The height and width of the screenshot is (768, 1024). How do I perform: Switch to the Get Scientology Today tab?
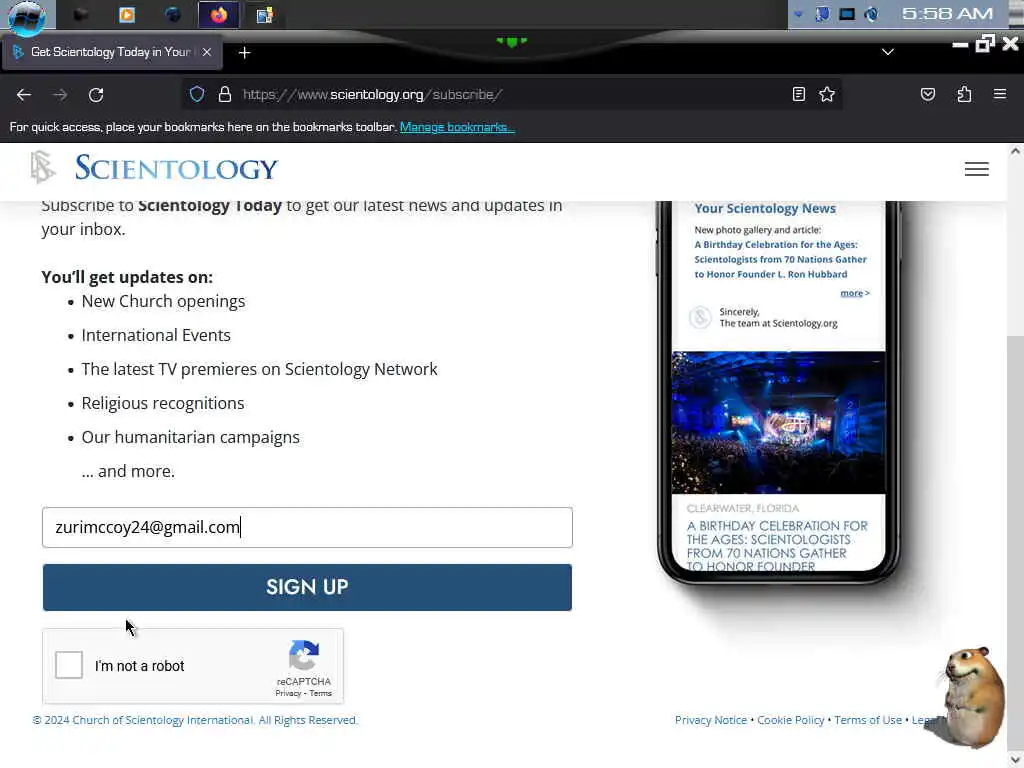(111, 52)
